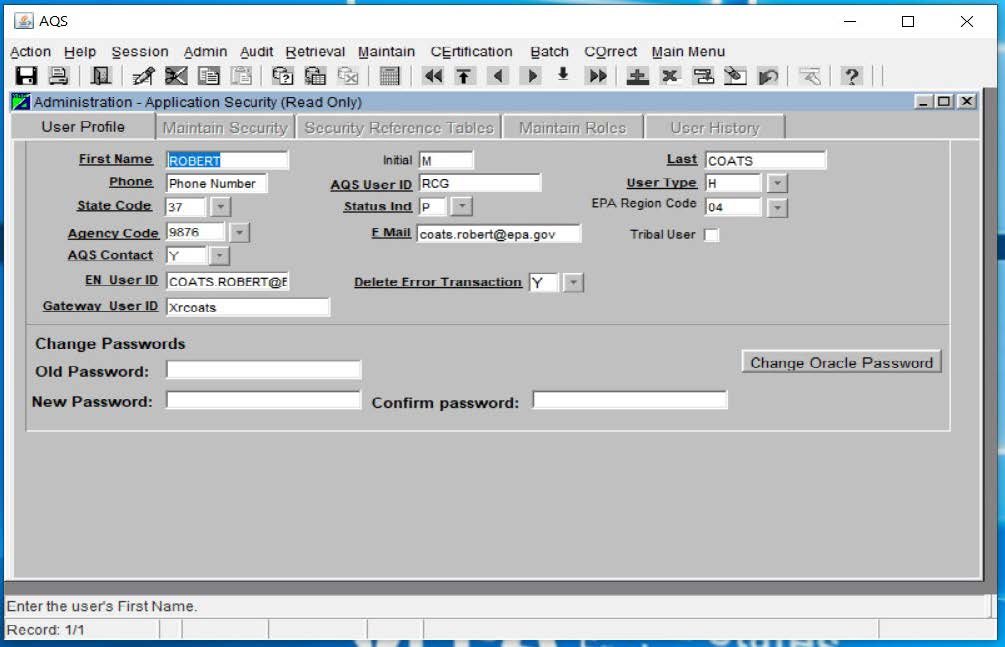Click the Print icon in toolbar

[58, 76]
